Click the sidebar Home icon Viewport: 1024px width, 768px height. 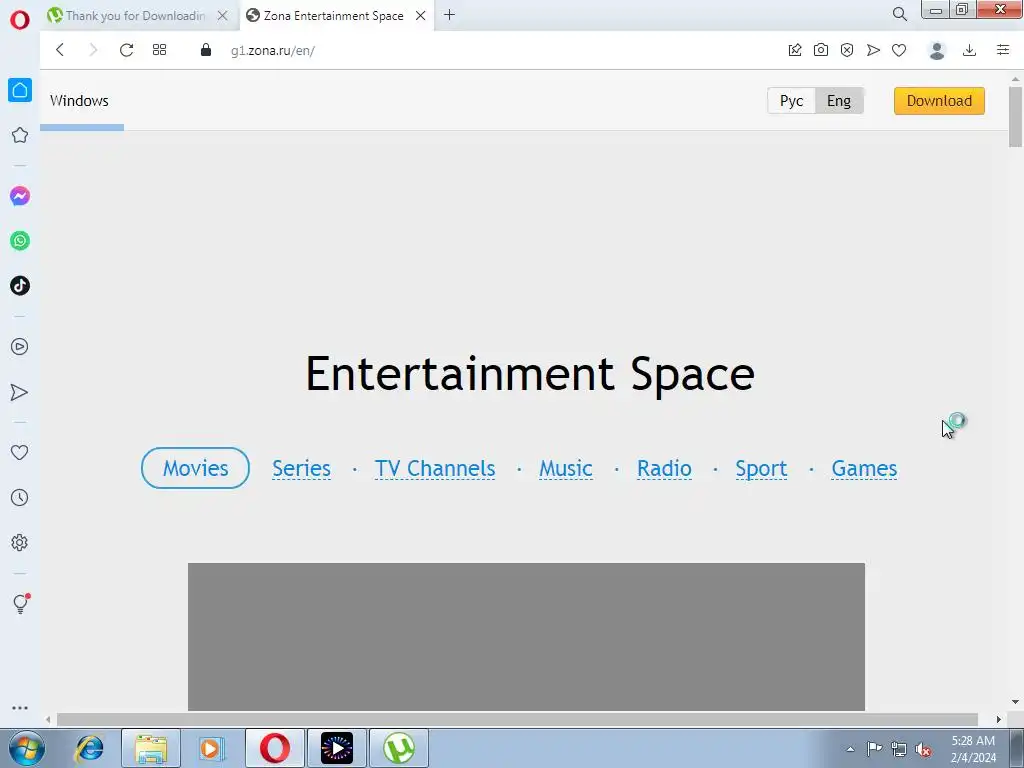(x=20, y=90)
